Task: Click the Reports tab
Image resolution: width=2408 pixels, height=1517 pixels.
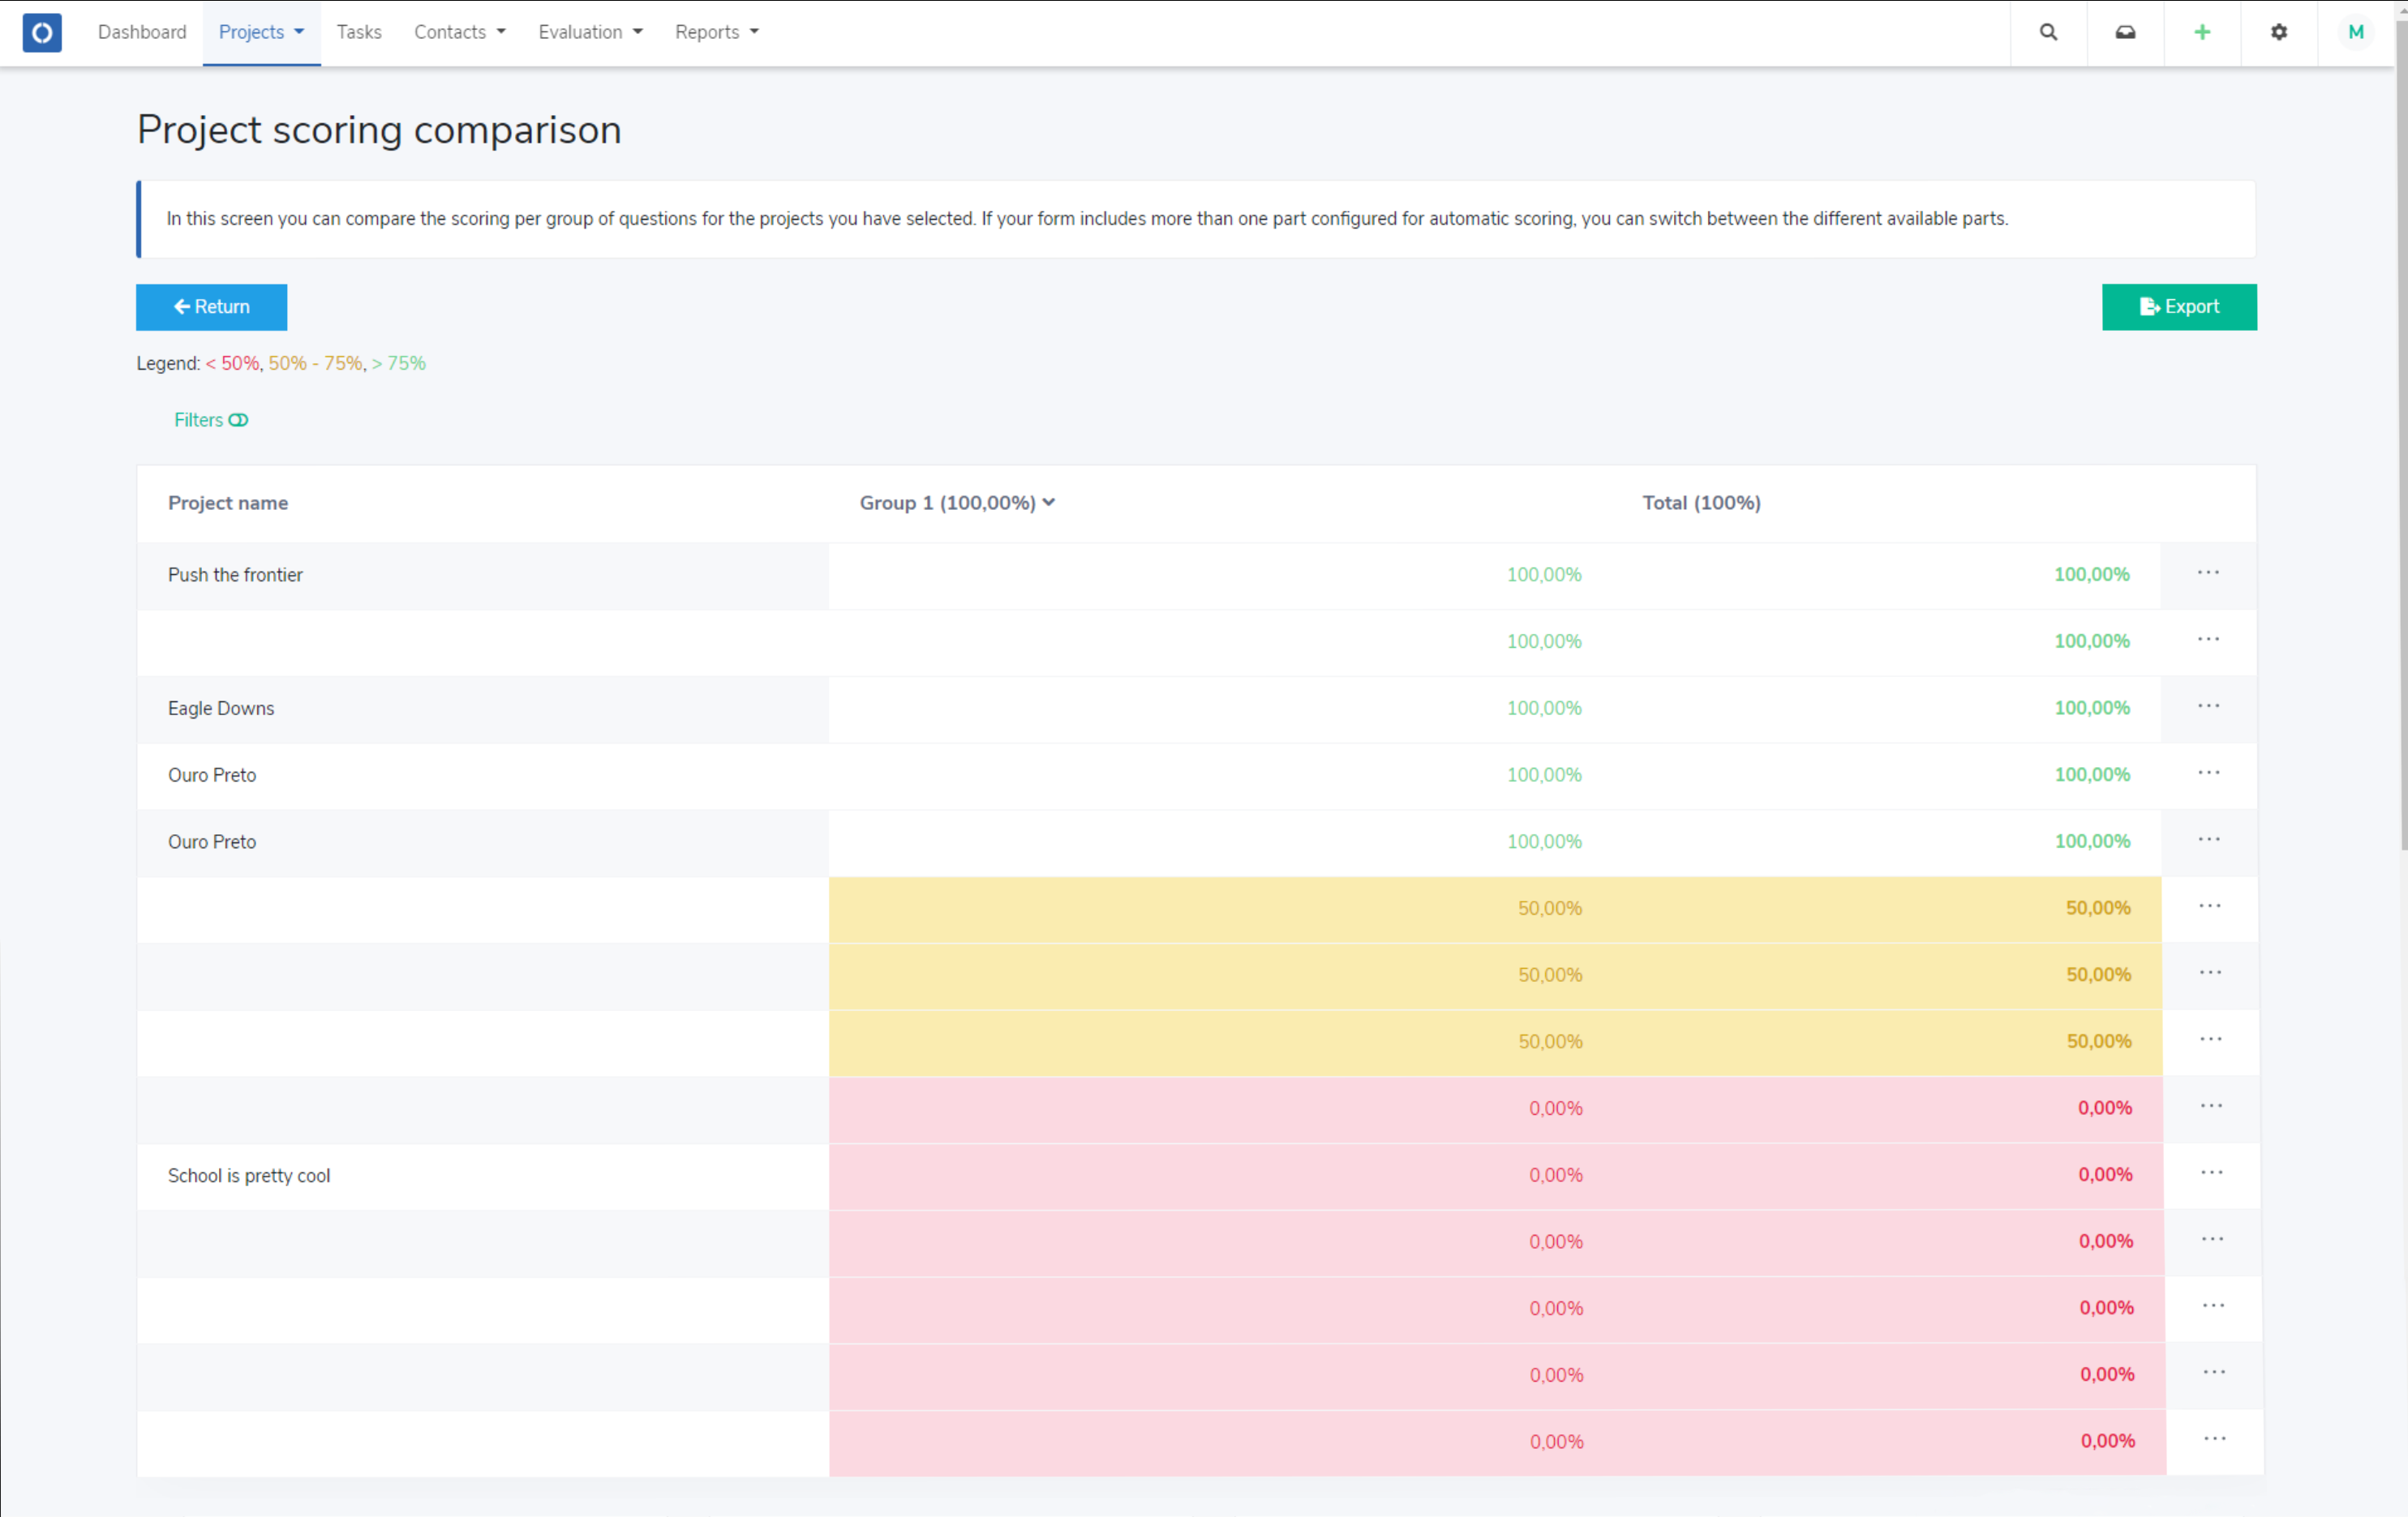Action: click(x=715, y=32)
